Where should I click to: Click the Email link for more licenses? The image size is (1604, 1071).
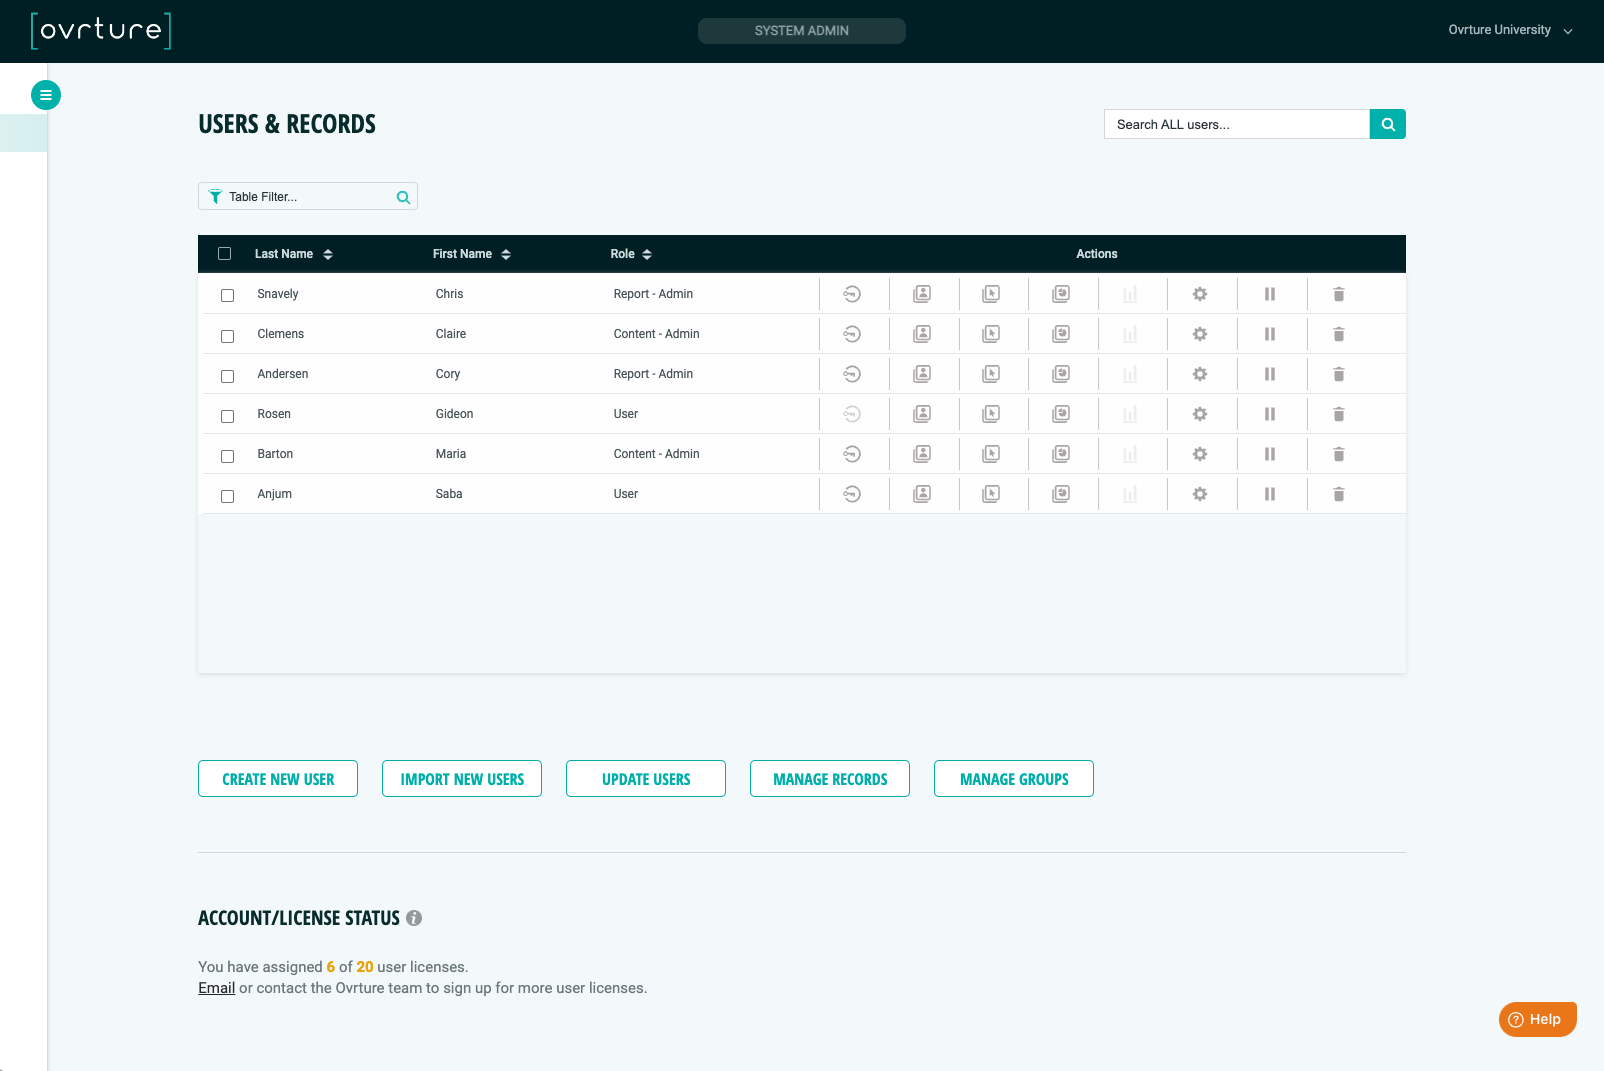(x=215, y=987)
